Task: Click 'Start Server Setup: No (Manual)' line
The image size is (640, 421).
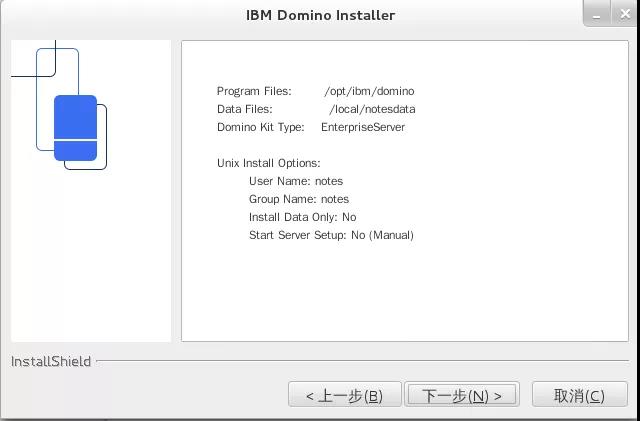Action: click(x=331, y=235)
